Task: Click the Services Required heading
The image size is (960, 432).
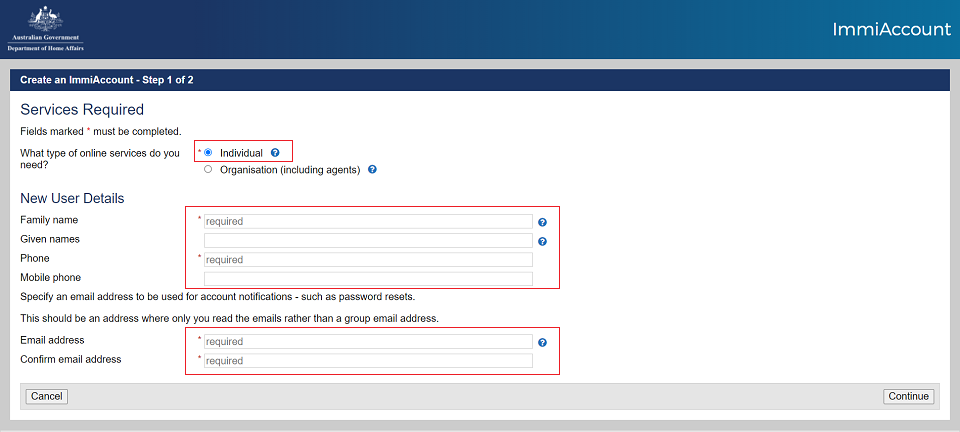Action: (82, 110)
